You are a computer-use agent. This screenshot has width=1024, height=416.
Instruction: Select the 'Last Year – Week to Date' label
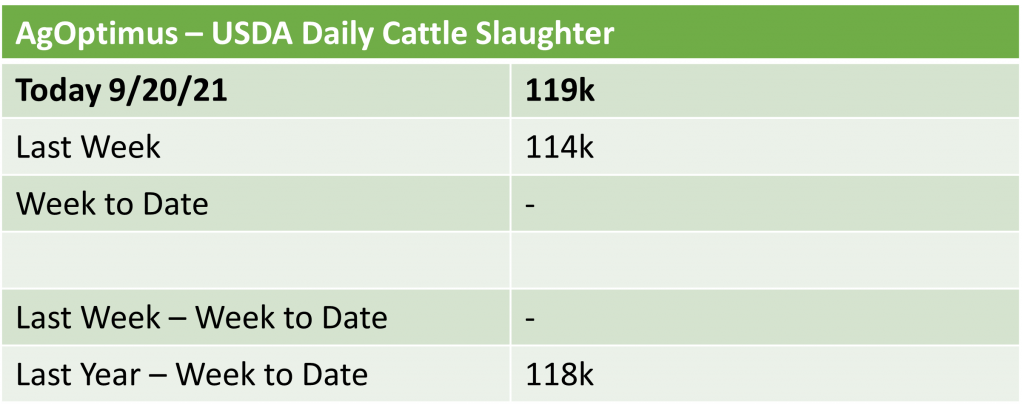[x=192, y=374]
